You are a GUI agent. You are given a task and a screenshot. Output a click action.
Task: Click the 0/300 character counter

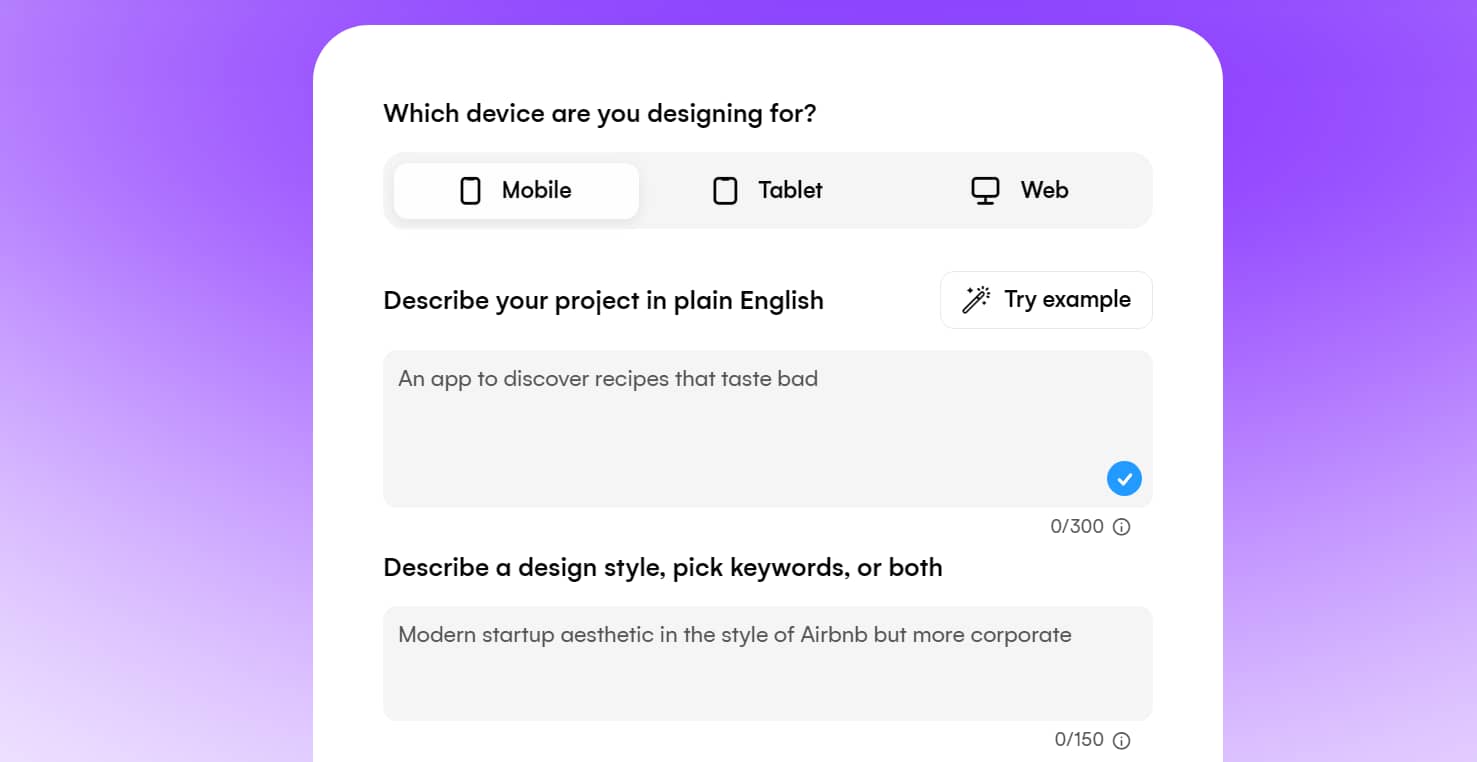point(1077,527)
